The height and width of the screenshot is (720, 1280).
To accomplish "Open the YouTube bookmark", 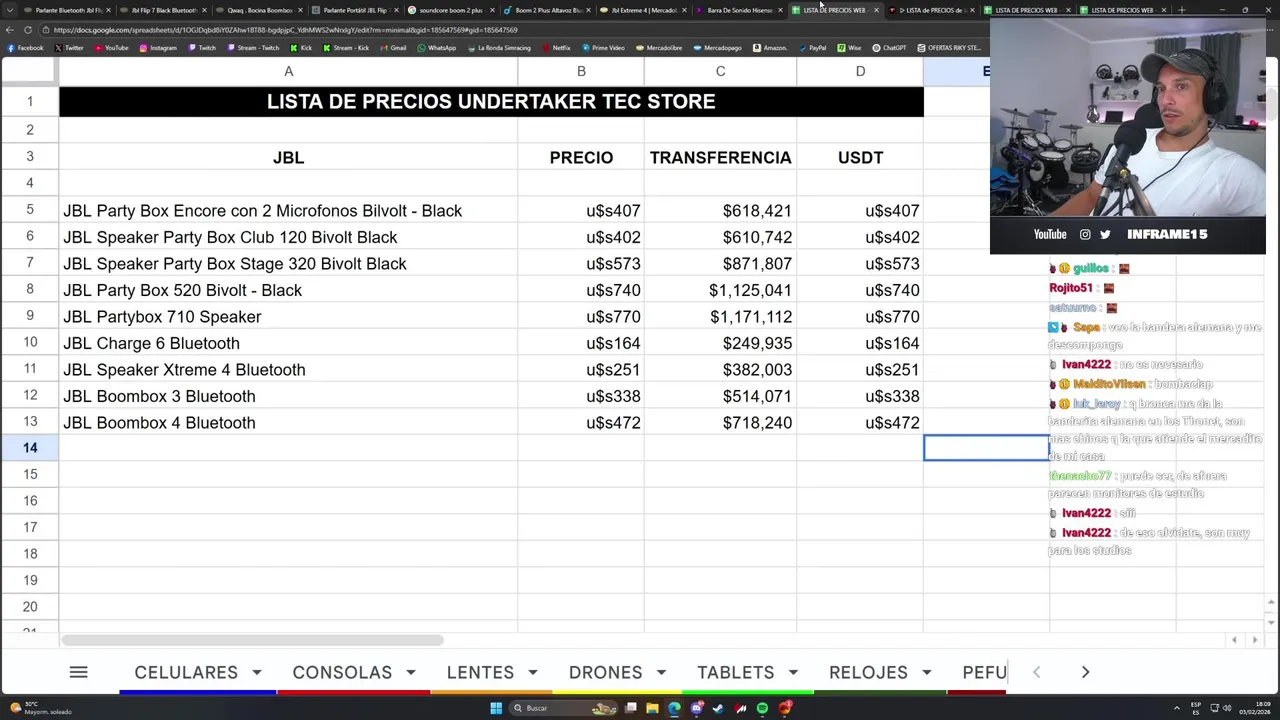I will click(x=112, y=48).
